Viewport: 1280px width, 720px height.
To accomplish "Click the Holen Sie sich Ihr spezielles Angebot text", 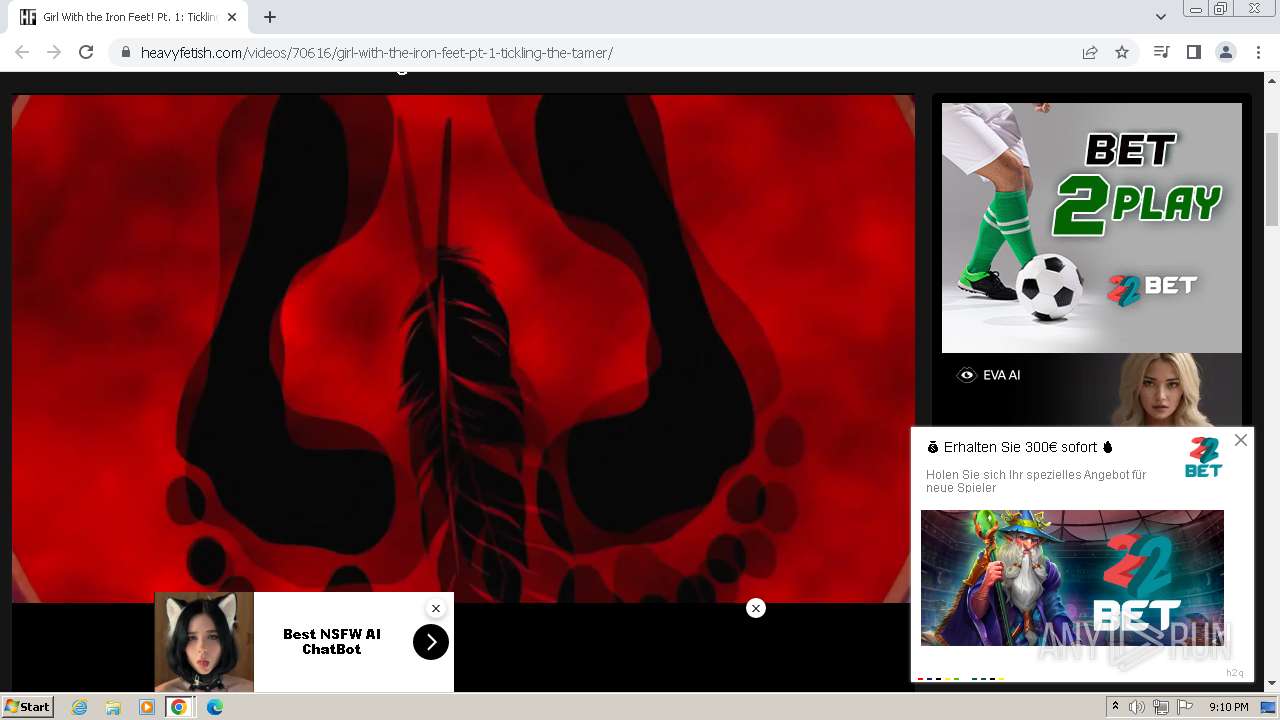I will [x=1036, y=481].
